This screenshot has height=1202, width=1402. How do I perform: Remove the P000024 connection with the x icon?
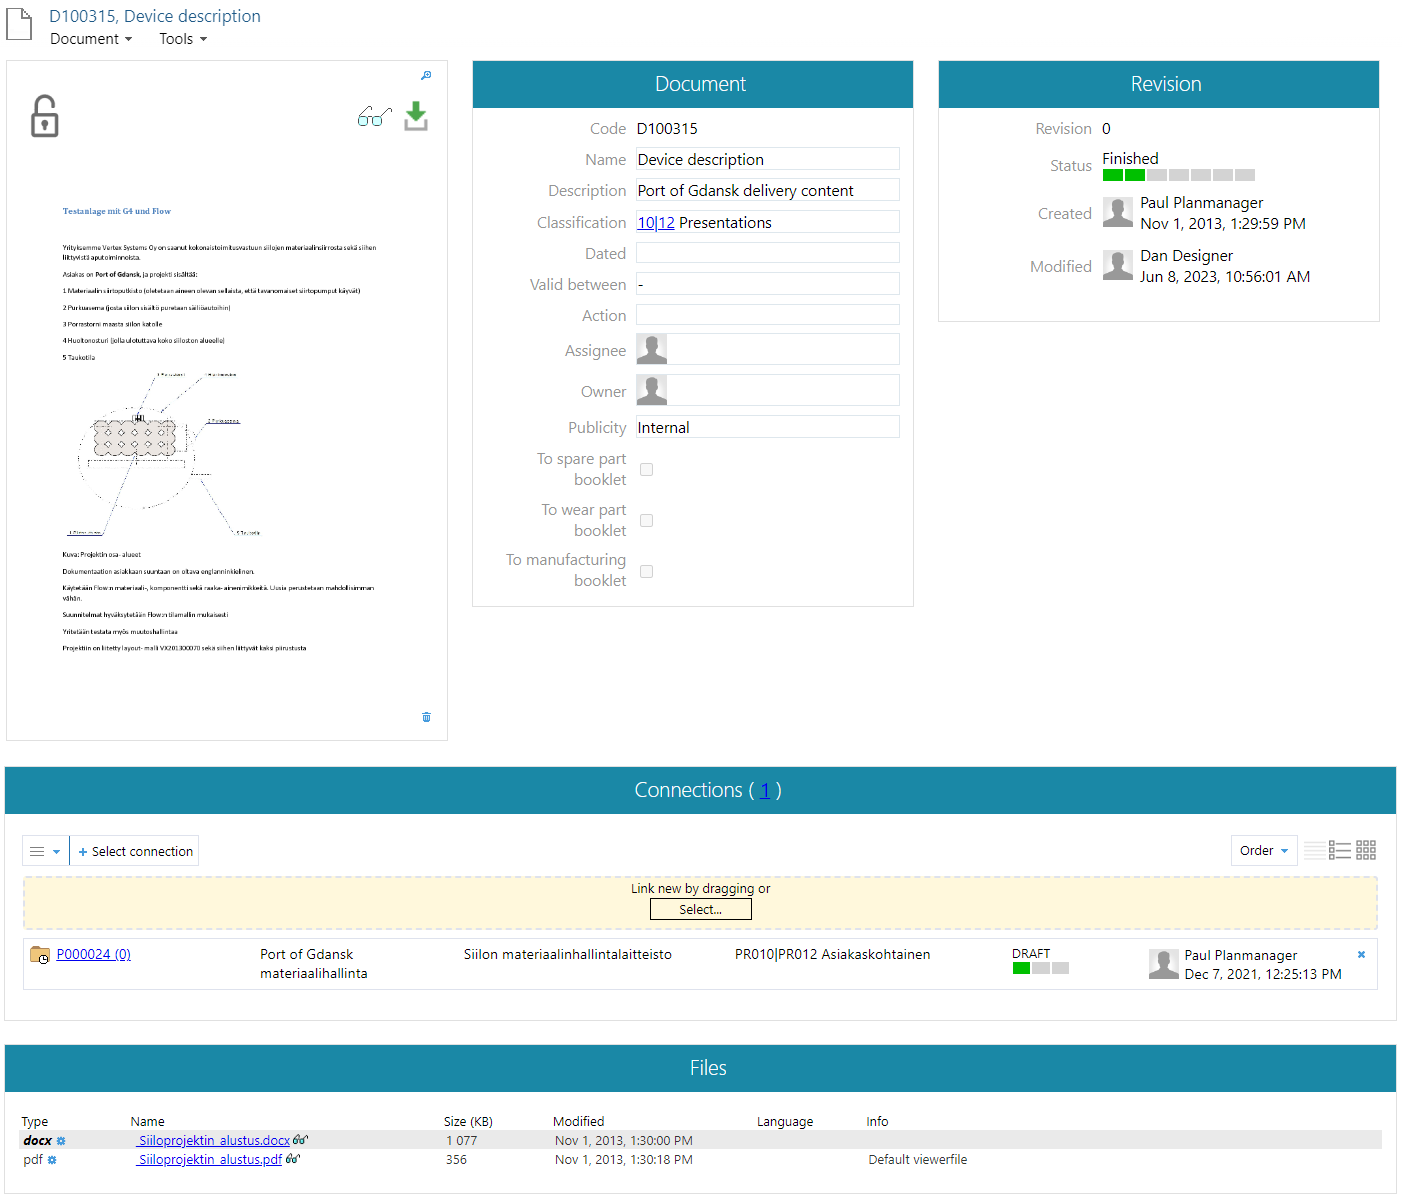[x=1361, y=955]
